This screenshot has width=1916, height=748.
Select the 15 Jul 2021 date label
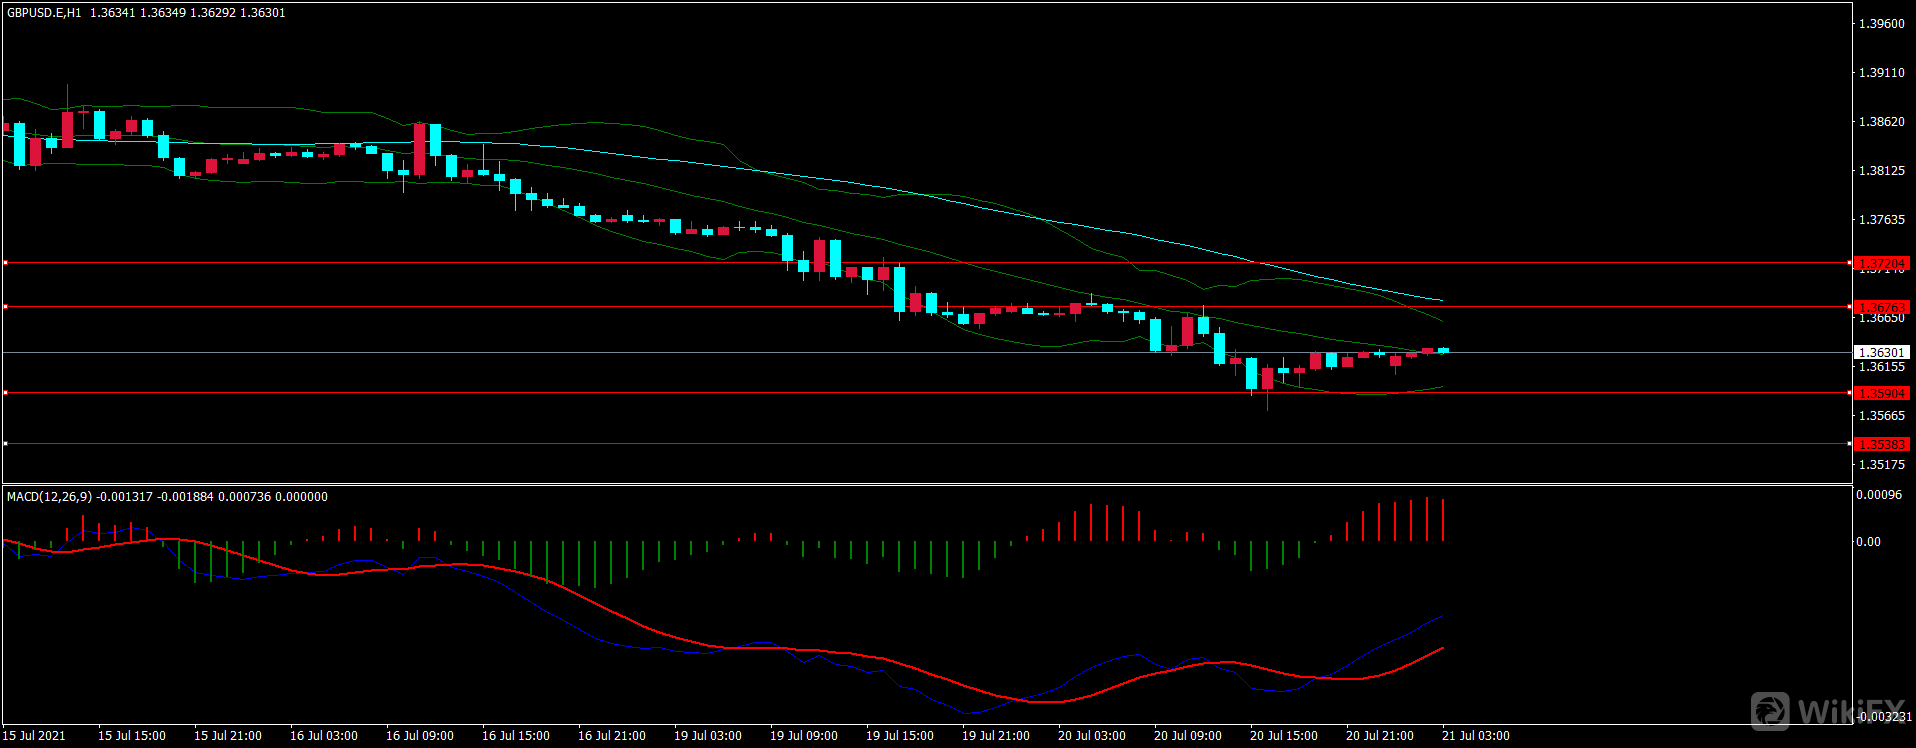point(34,736)
